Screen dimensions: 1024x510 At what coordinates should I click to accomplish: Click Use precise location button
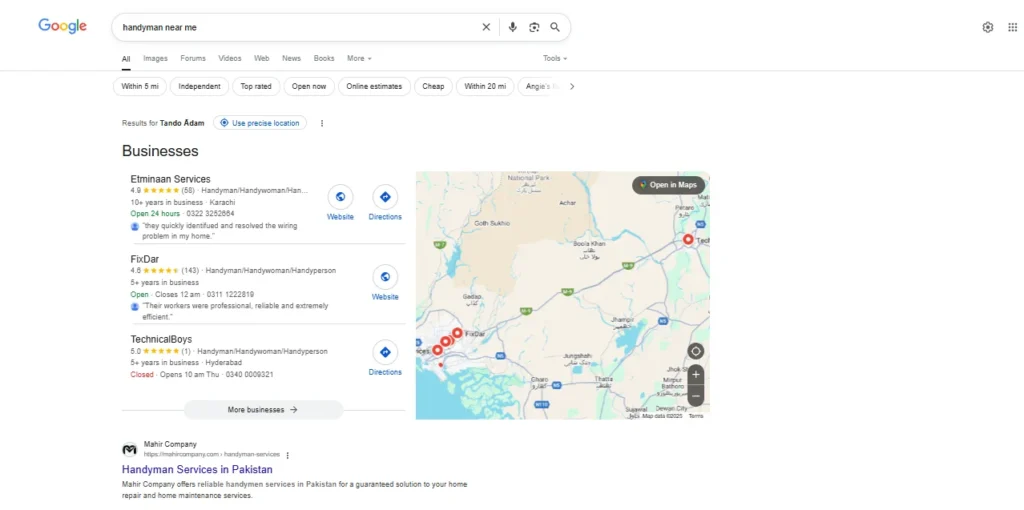(260, 123)
